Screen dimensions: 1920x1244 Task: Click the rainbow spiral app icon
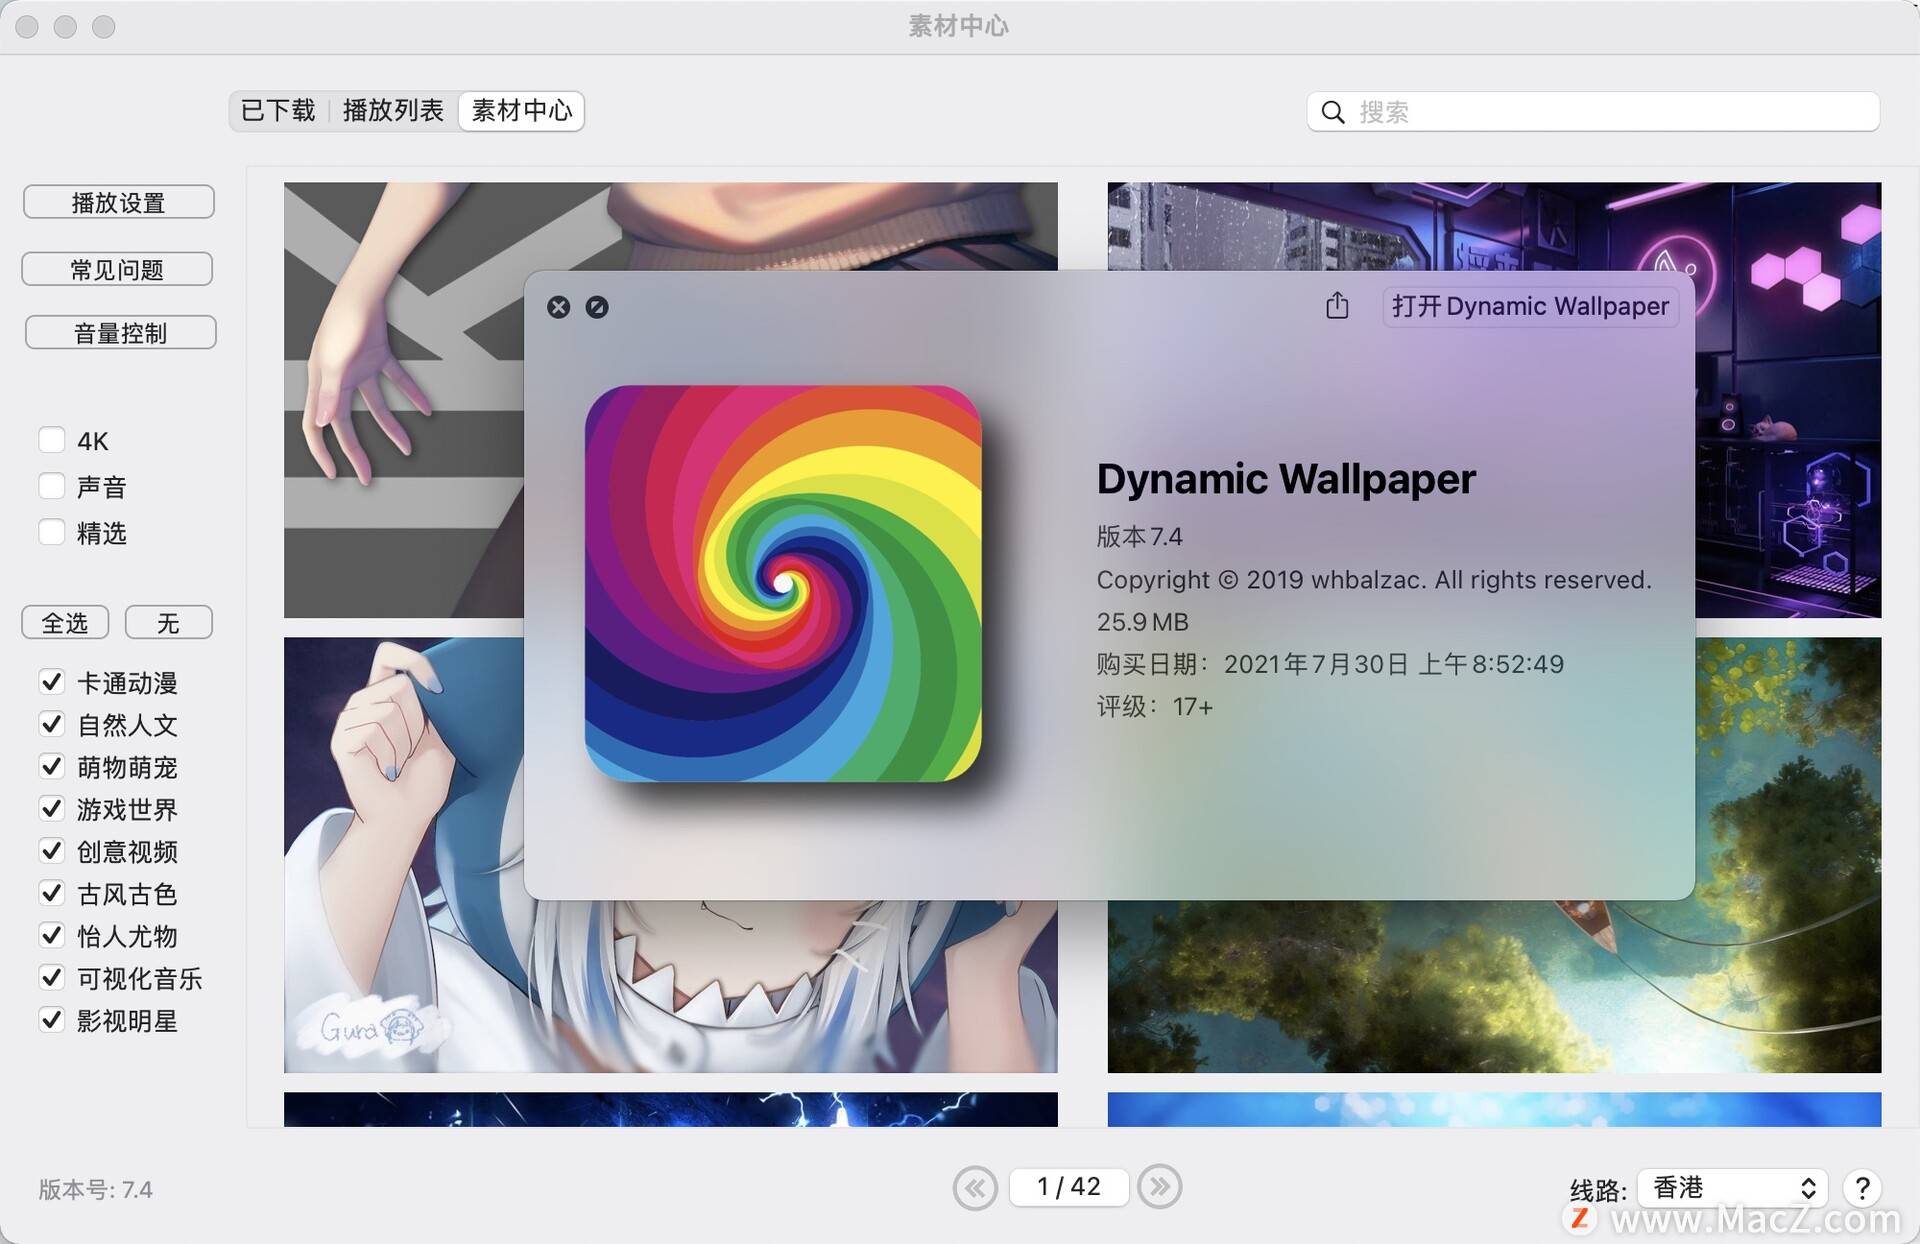[x=783, y=583]
